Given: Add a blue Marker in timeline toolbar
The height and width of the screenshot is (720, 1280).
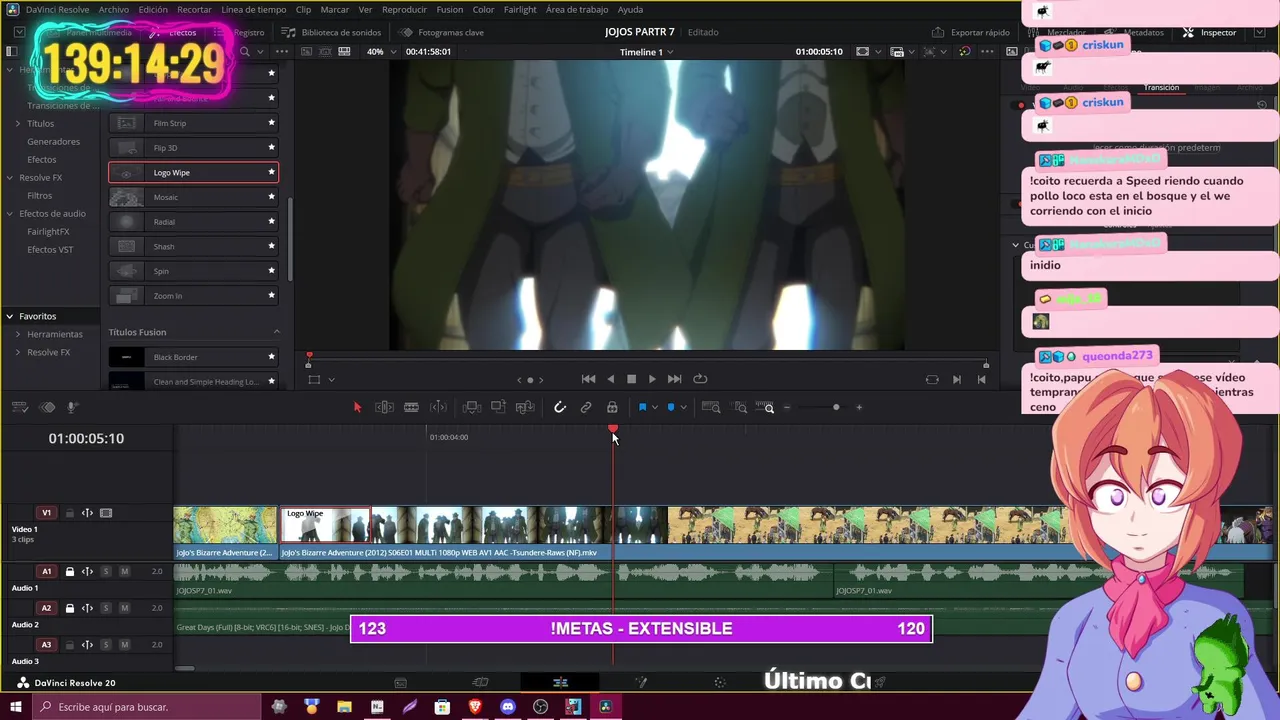Looking at the screenshot, I should 670,407.
